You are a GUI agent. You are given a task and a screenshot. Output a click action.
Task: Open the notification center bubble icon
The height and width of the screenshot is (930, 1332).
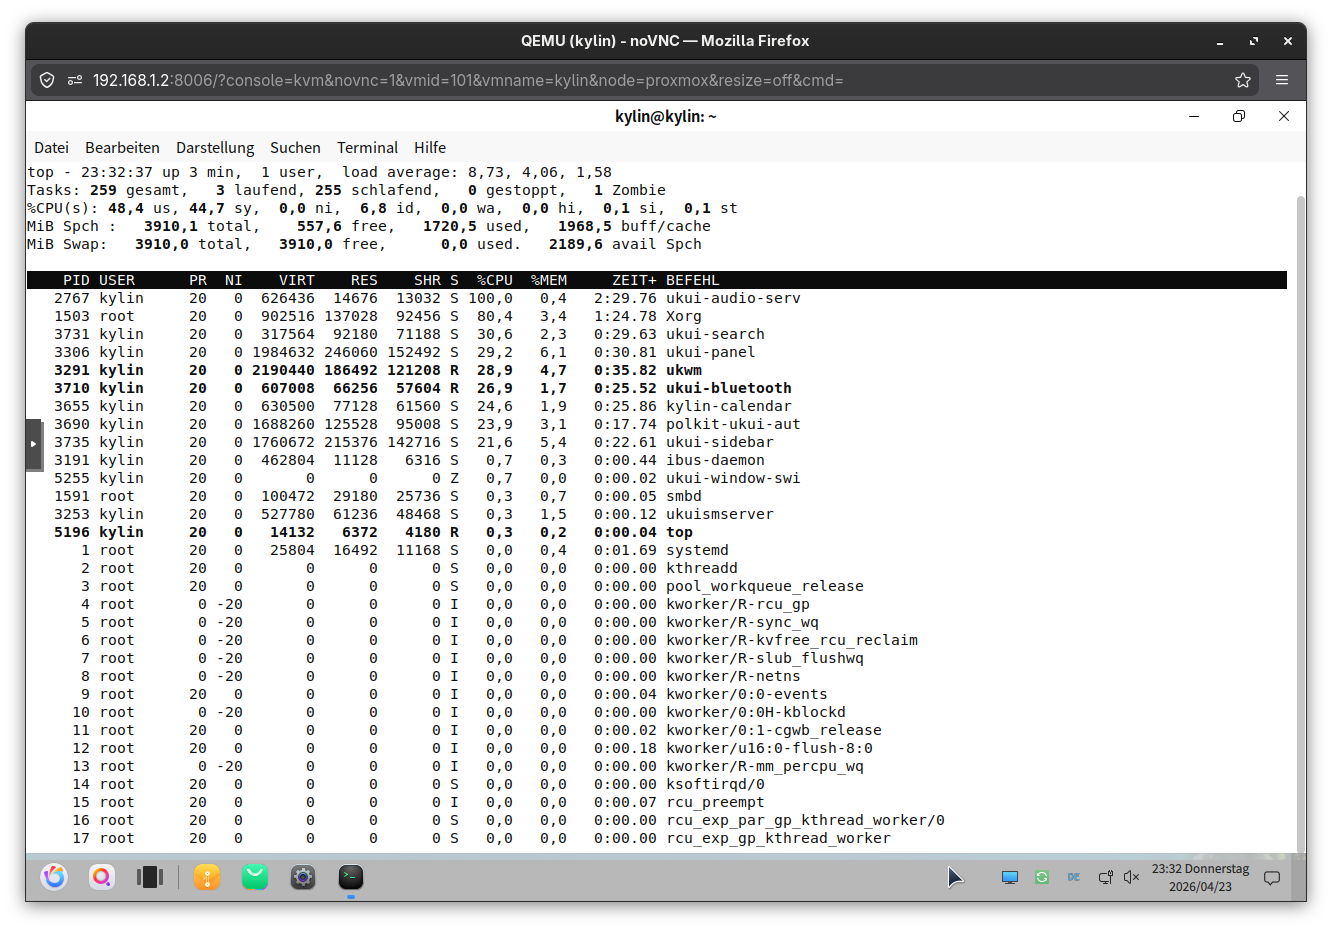click(x=1272, y=878)
